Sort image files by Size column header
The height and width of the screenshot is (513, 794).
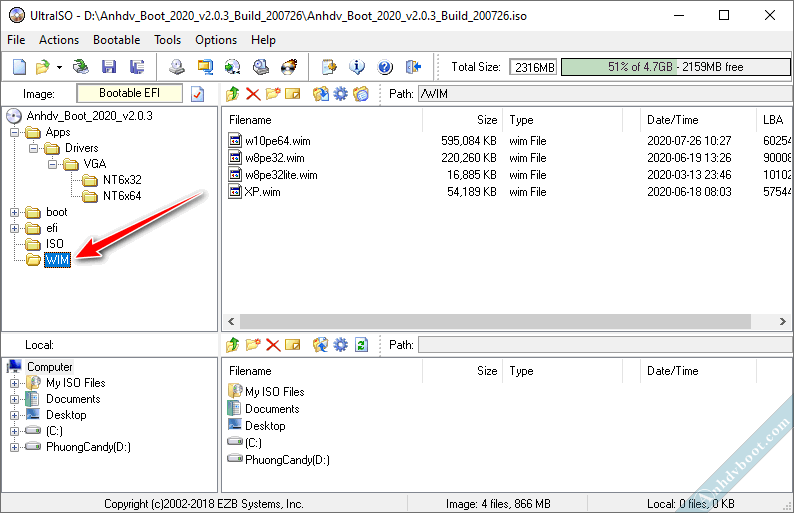[x=462, y=120]
